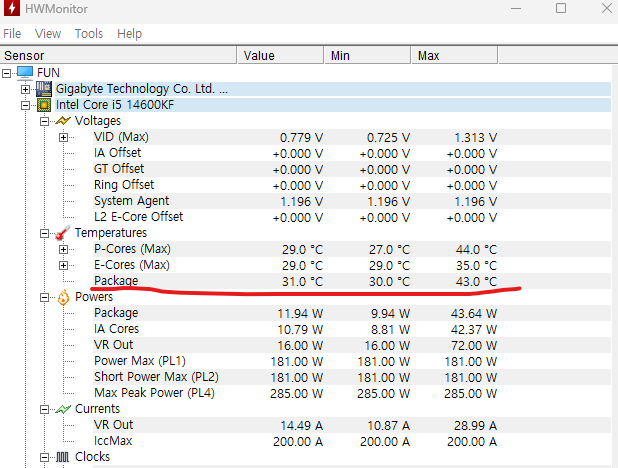Collapse the Intel Core i5 14600KF node
618x468 pixels.
pos(26,105)
